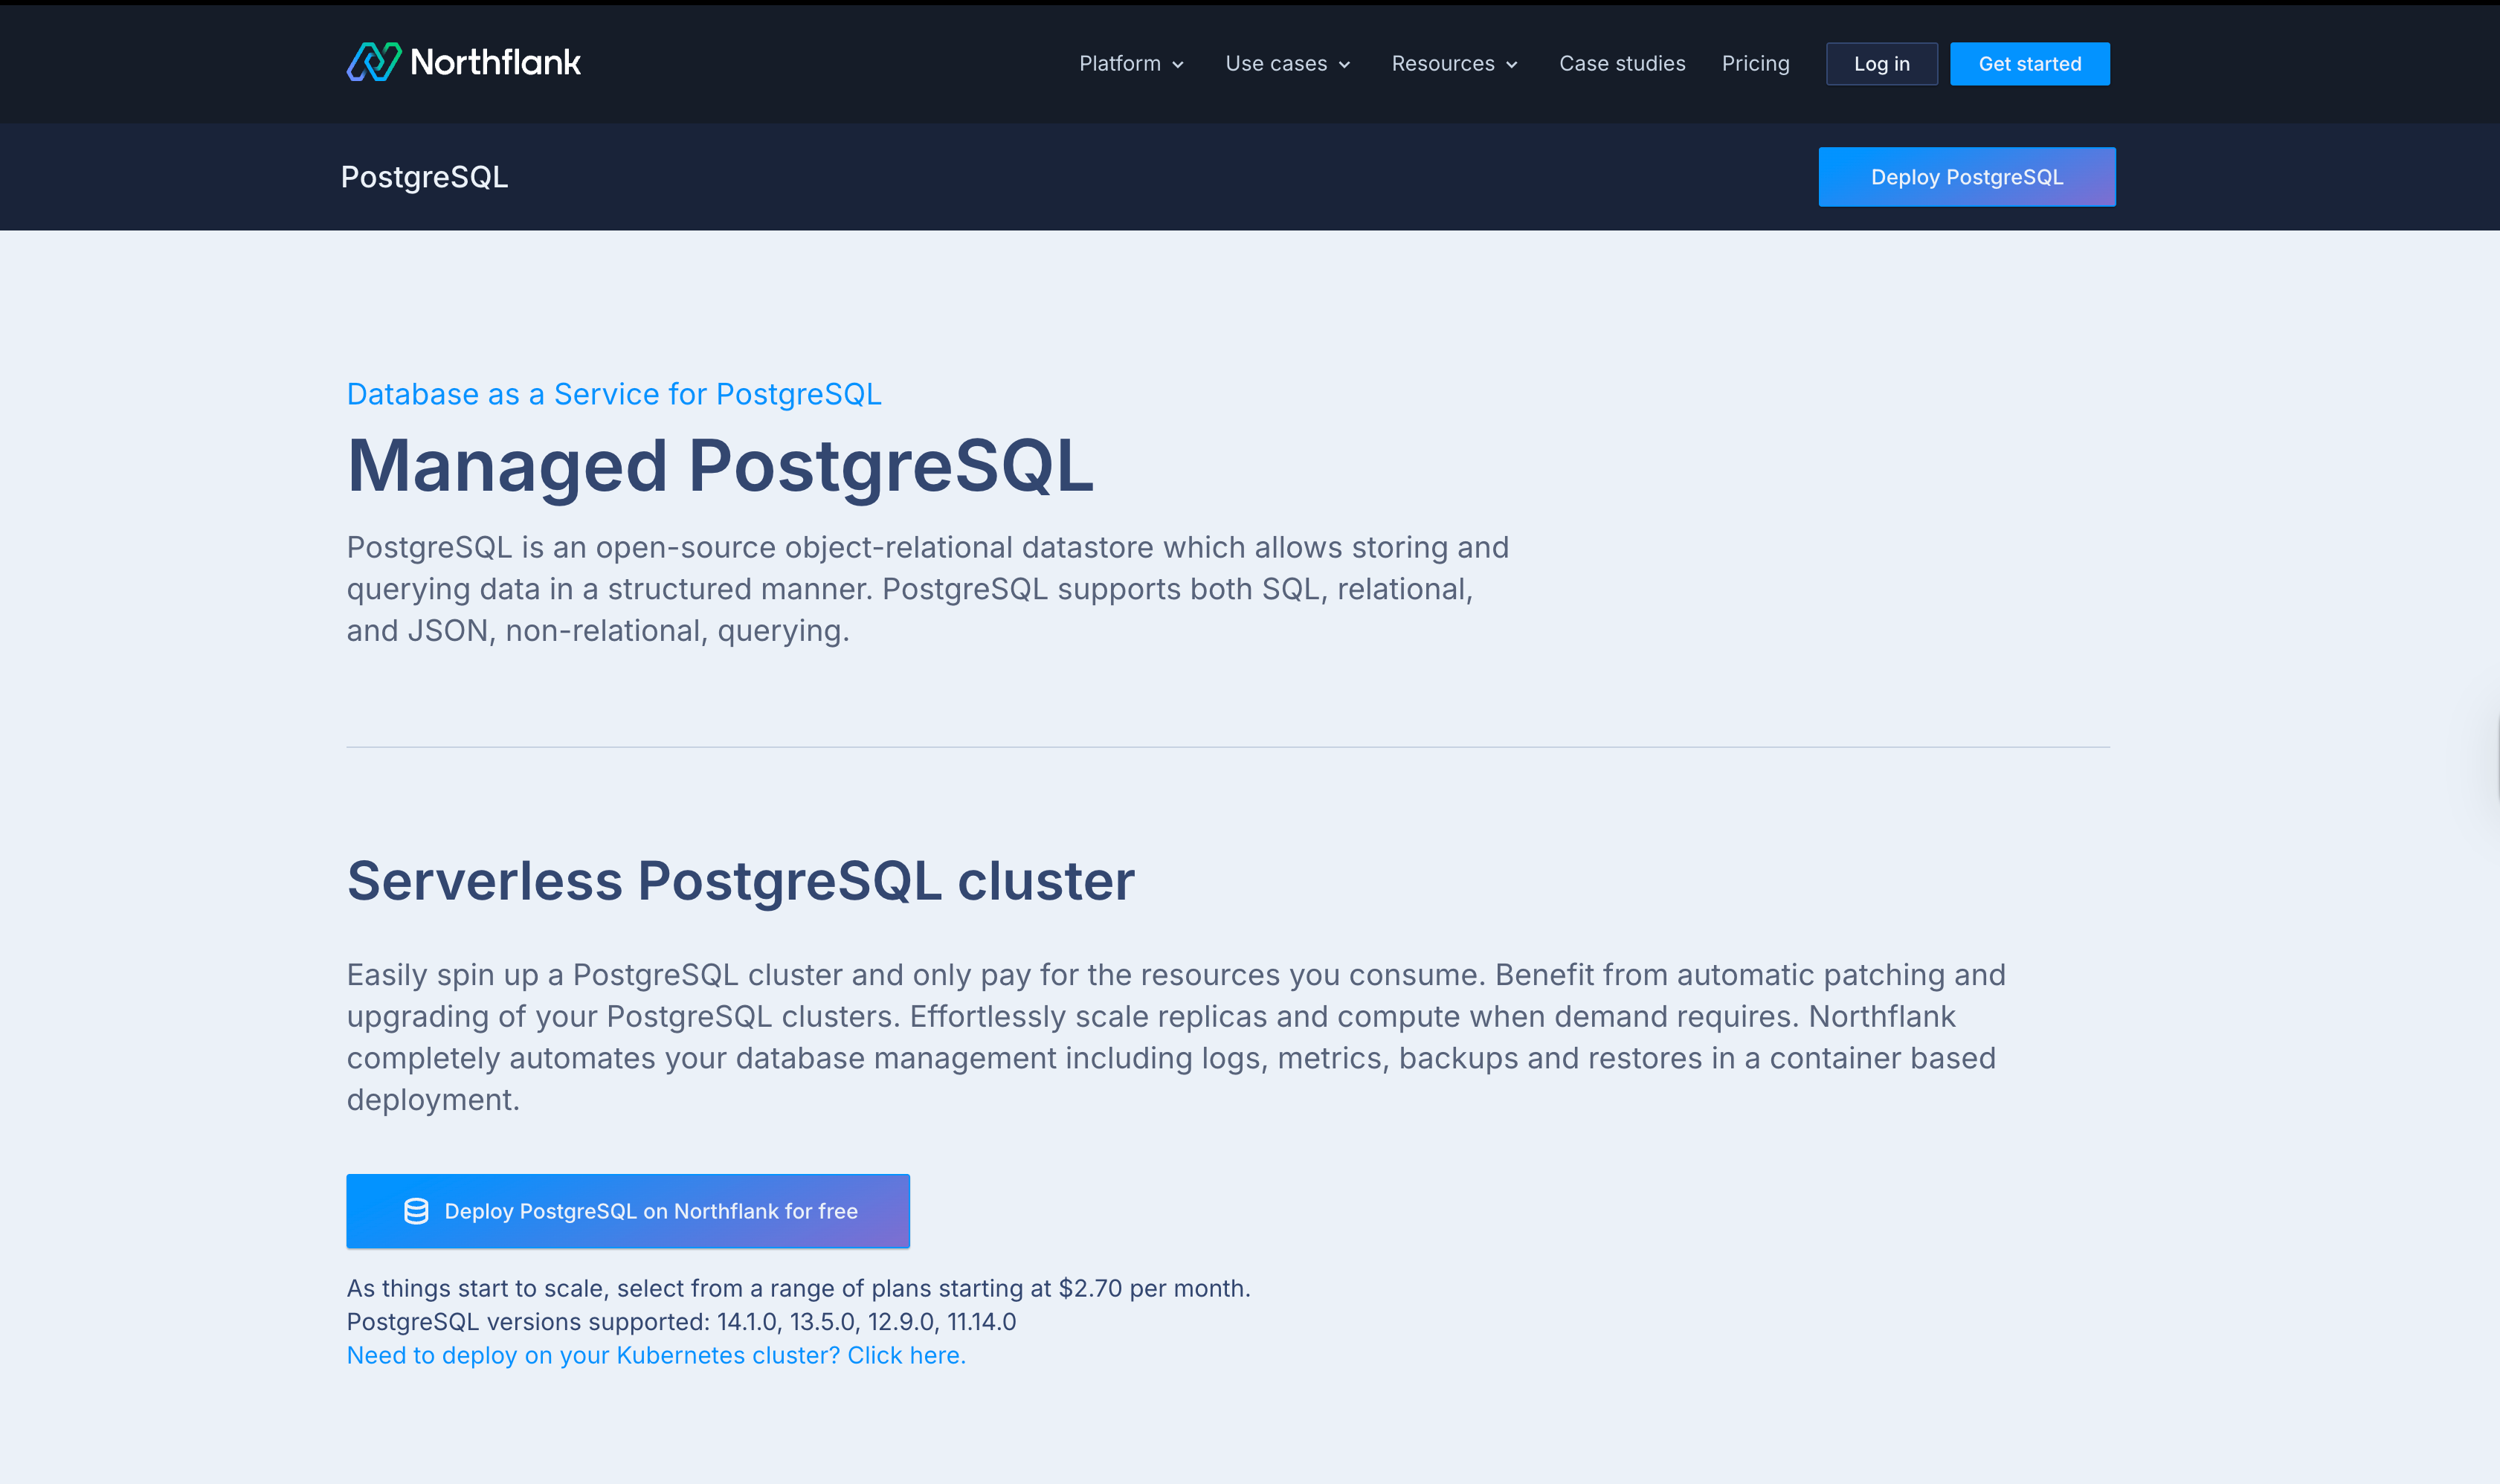Click the Resources chevron icon

[1511, 64]
